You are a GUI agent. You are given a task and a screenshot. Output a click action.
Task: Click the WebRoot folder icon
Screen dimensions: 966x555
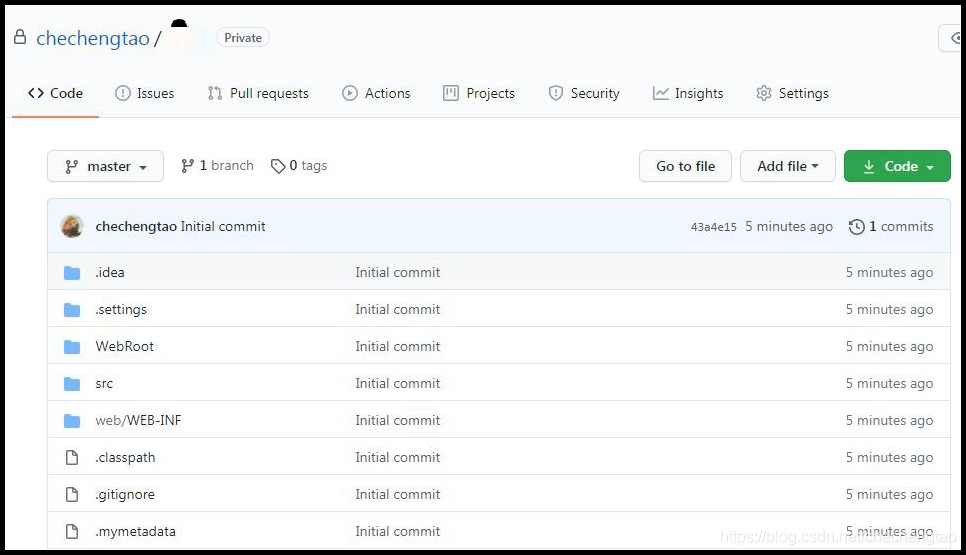pyautogui.click(x=72, y=347)
